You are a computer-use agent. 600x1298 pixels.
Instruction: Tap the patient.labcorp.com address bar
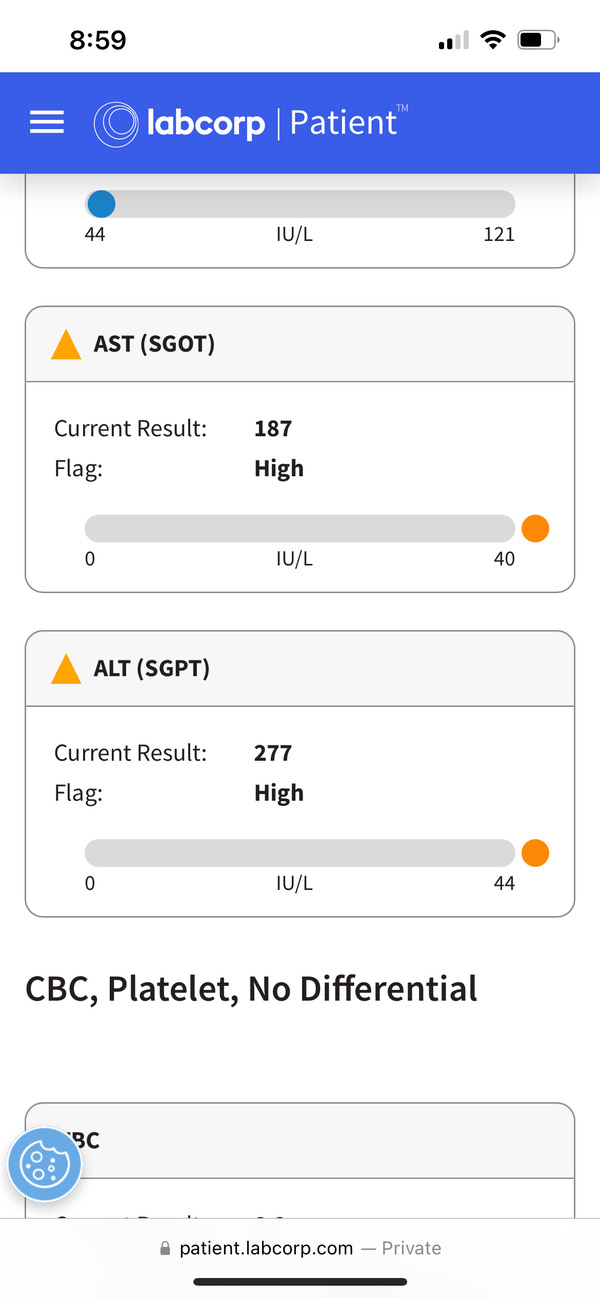[300, 1248]
